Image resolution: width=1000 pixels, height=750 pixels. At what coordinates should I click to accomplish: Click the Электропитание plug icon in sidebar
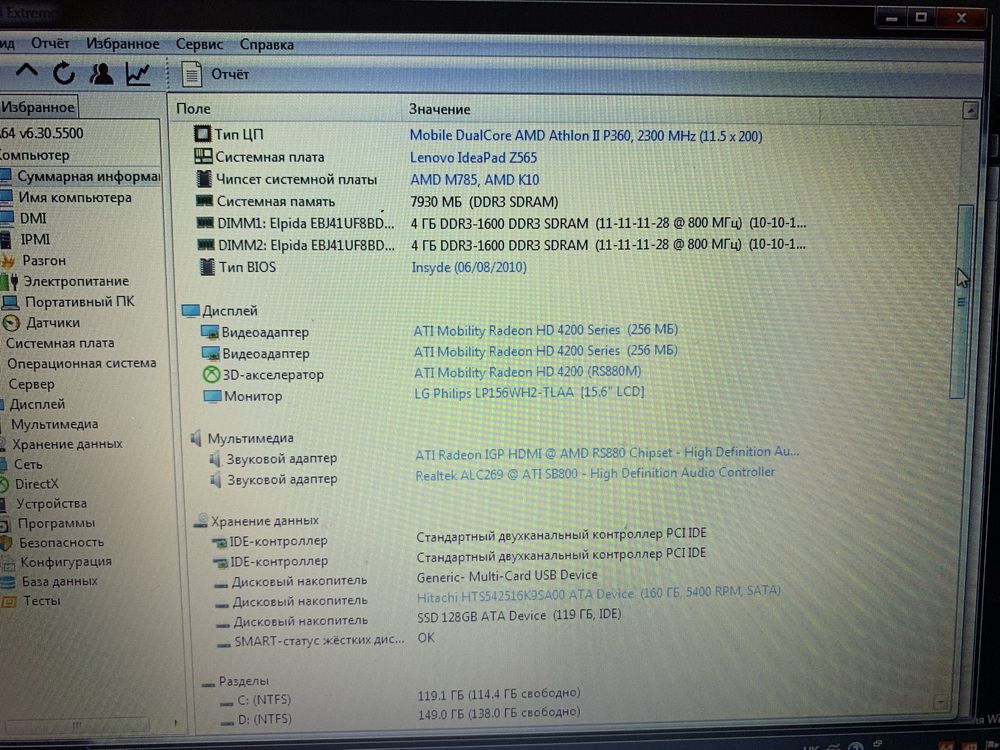(x=10, y=281)
